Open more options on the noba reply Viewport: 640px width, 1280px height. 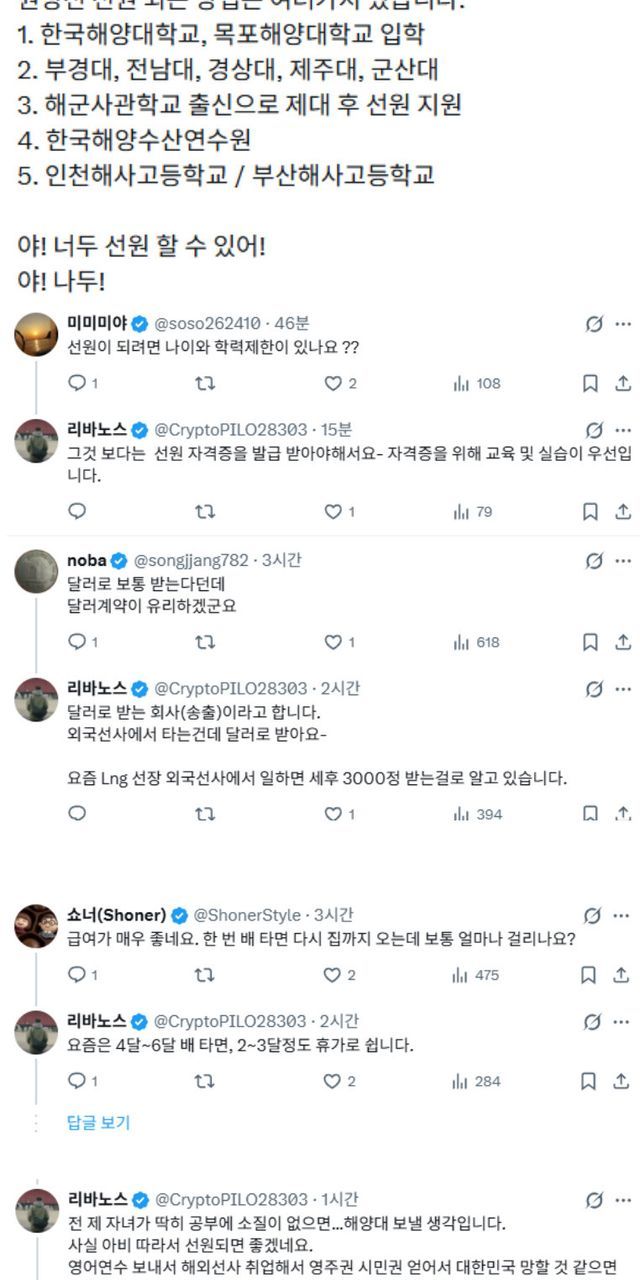point(622,560)
